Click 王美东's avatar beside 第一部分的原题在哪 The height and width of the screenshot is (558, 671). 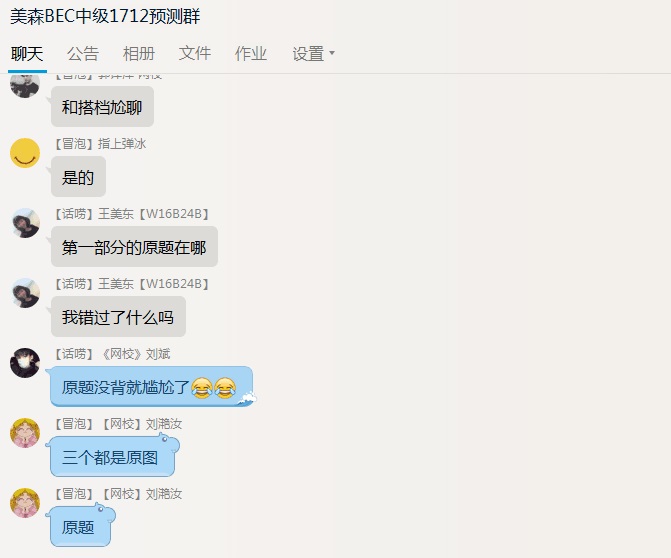pyautogui.click(x=25, y=223)
